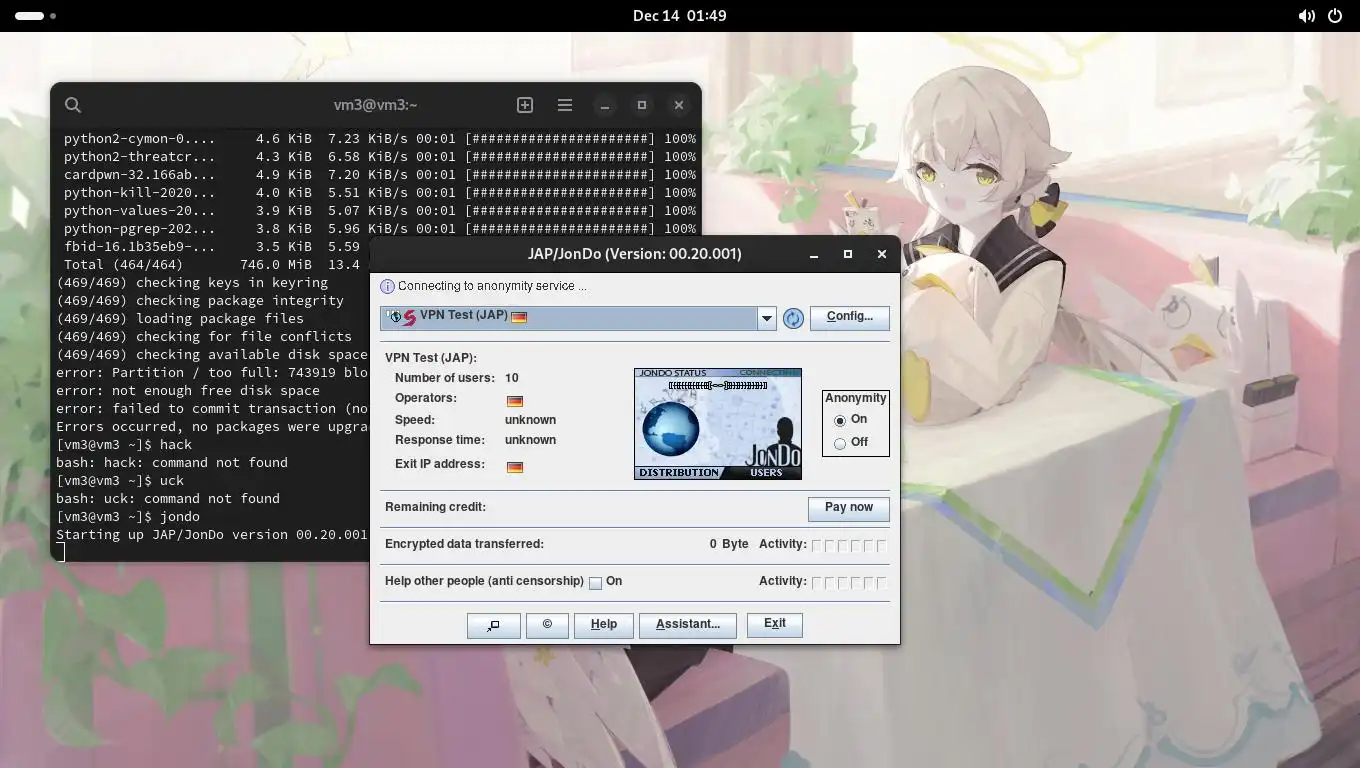Screen dimensions: 1360x768
Task: Close the terminal window
Action: tap(679, 105)
